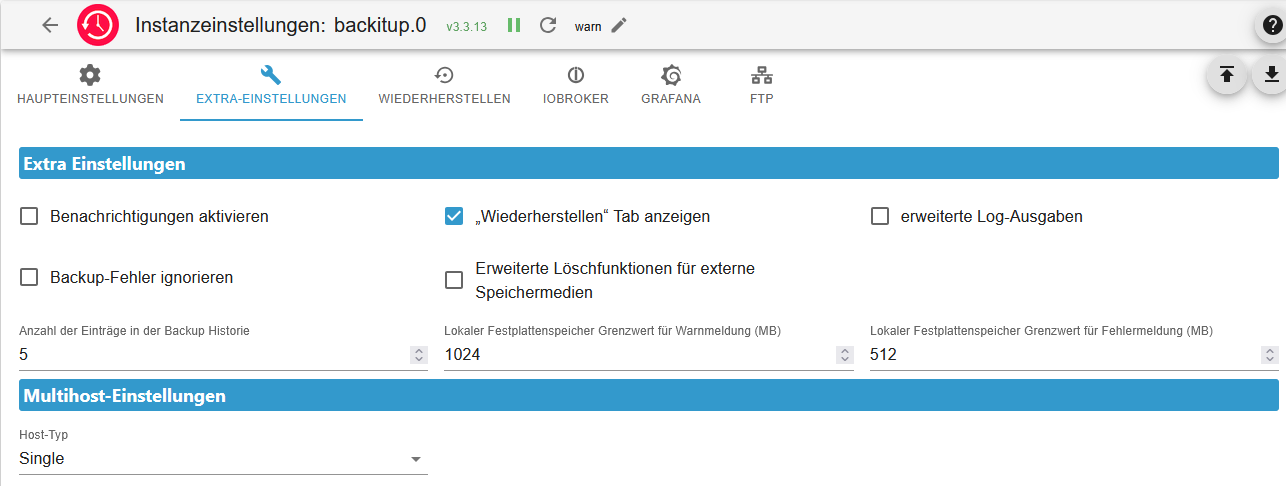
Task: Open the FTP tab
Action: click(761, 86)
